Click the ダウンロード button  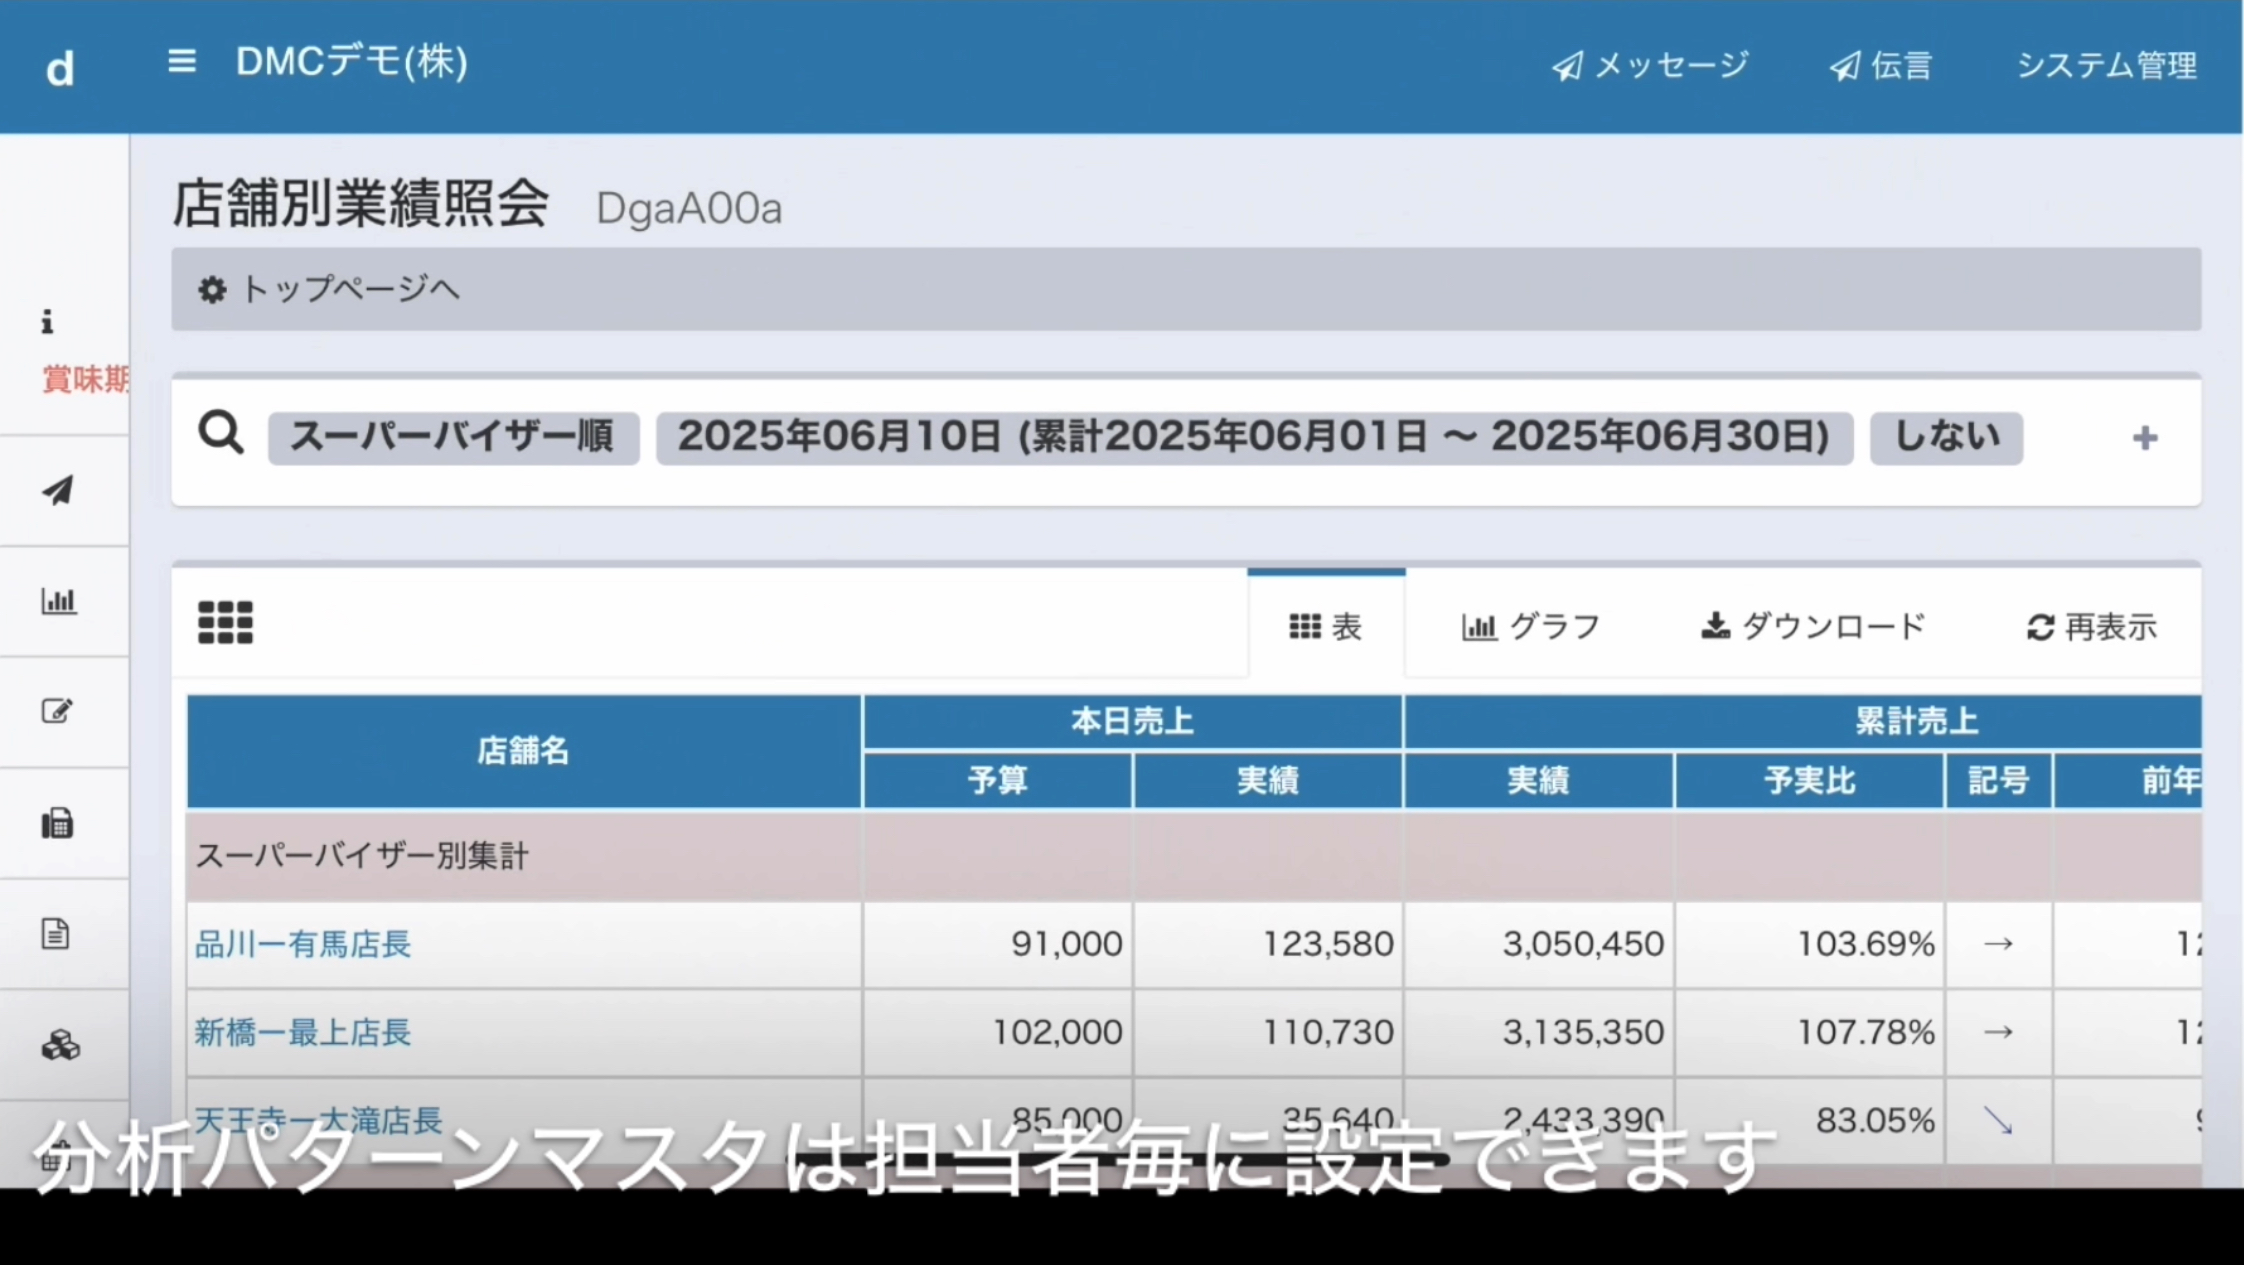[1812, 627]
